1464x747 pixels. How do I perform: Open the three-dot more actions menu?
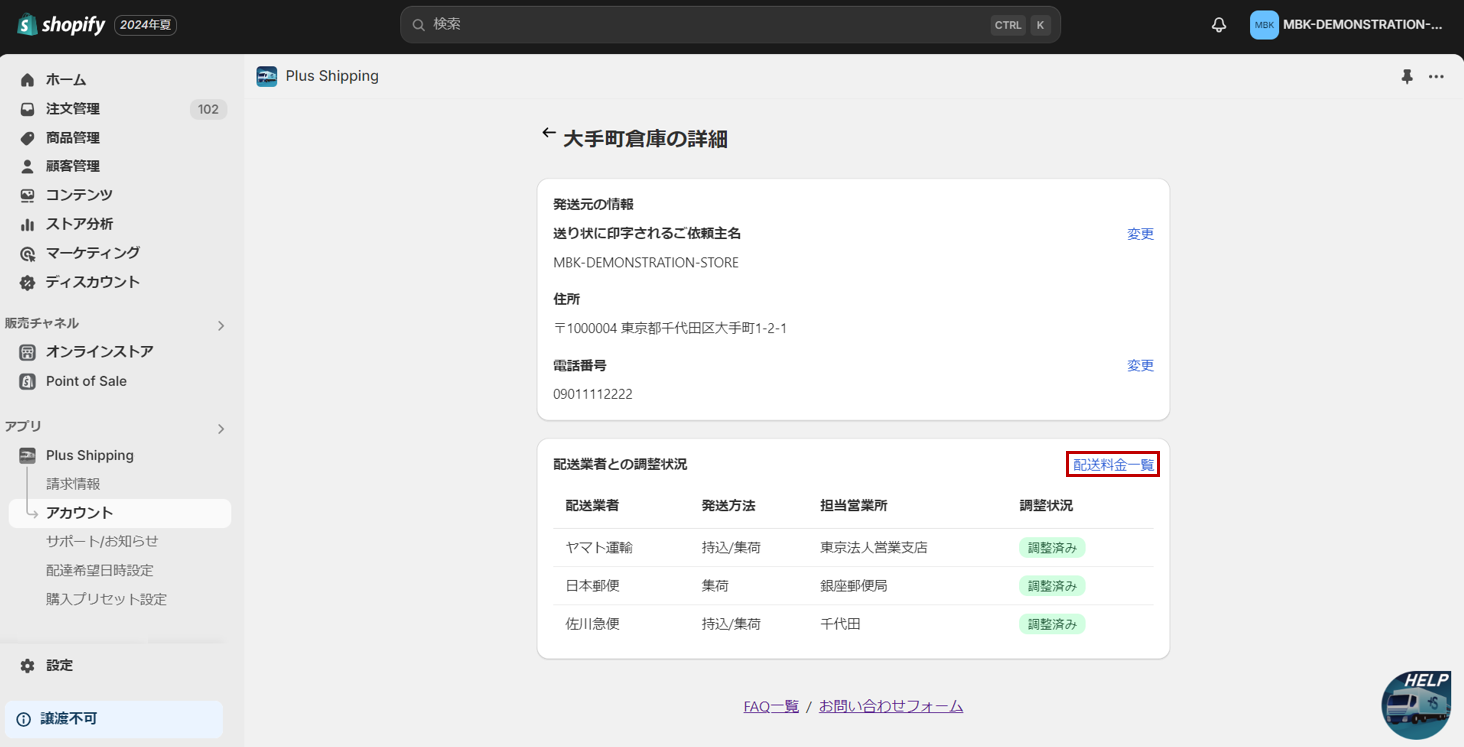pyautogui.click(x=1436, y=77)
